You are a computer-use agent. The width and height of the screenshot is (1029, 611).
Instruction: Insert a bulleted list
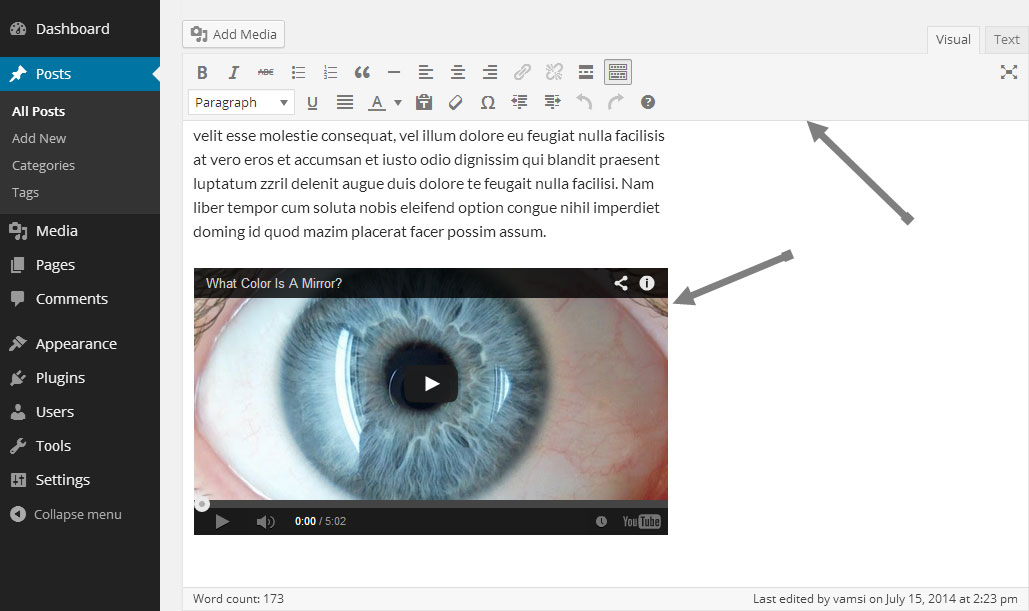298,71
